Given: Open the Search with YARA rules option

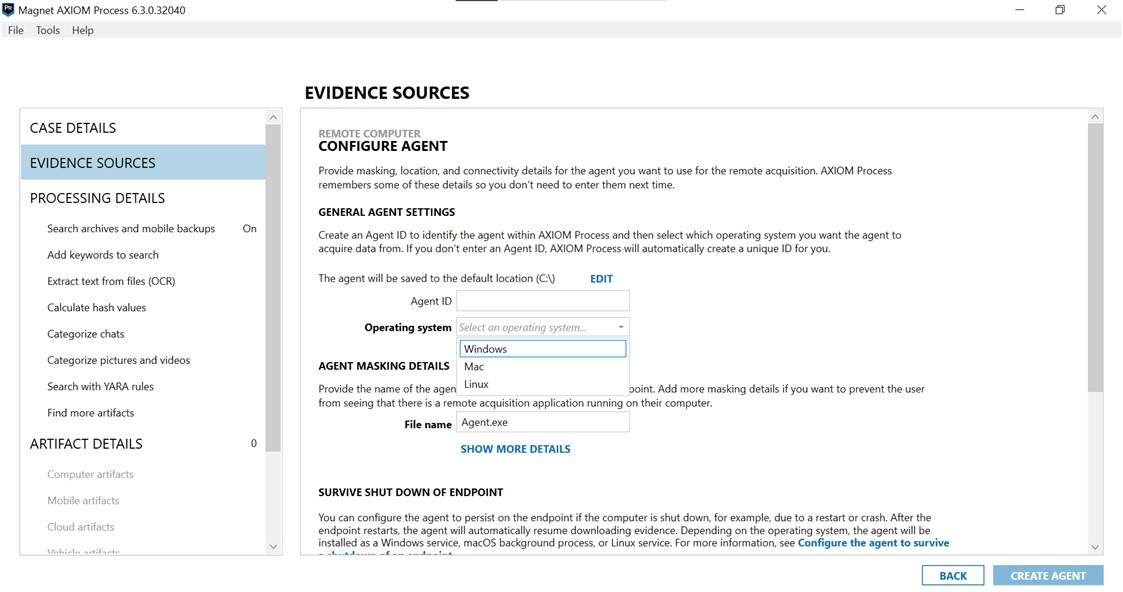Looking at the screenshot, I should pyautogui.click(x=102, y=386).
